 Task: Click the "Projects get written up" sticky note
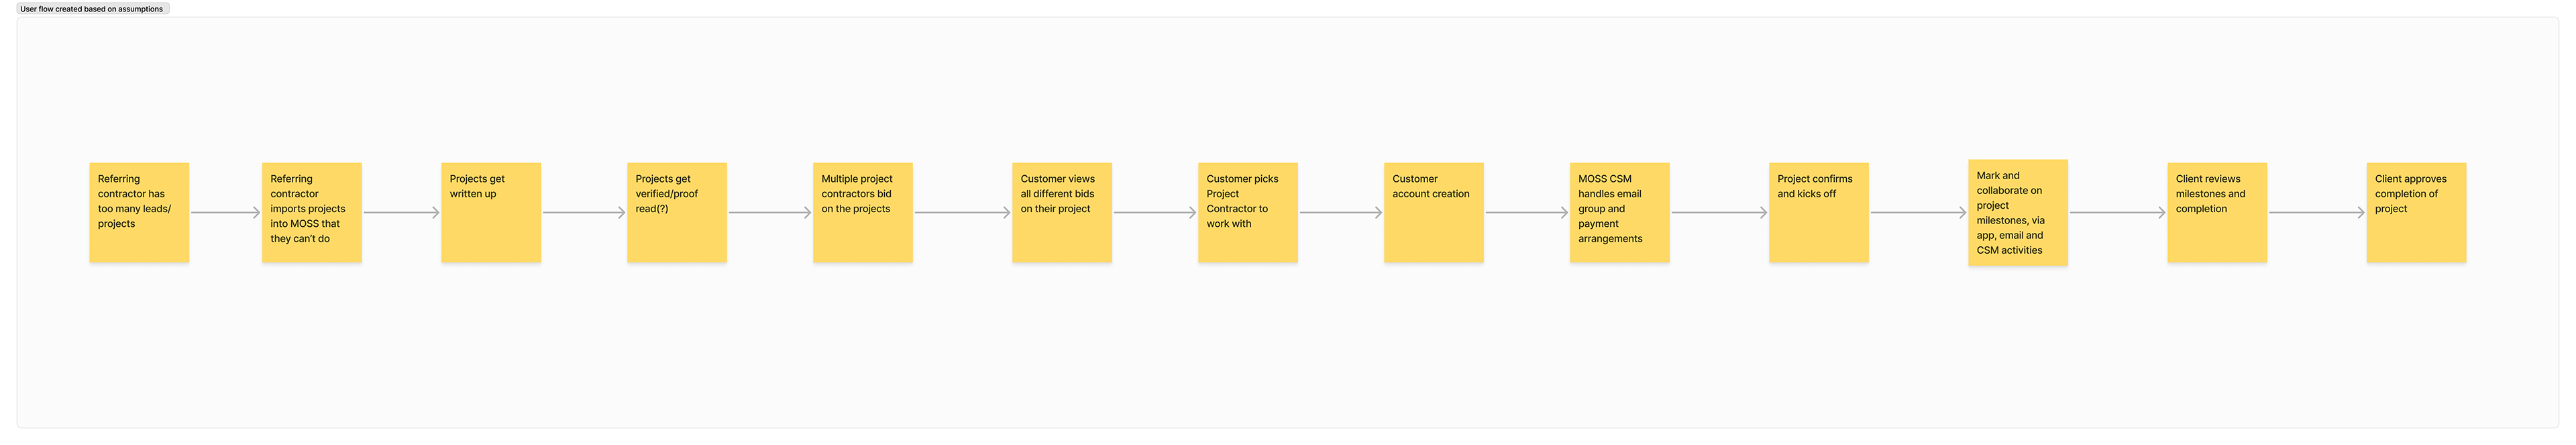pos(491,213)
